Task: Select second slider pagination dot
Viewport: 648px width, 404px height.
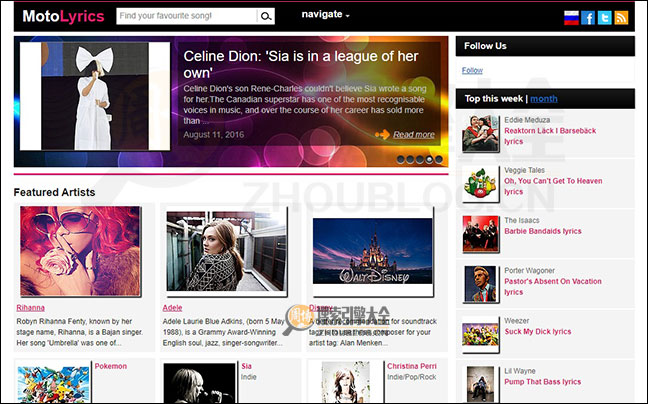Action: (410, 159)
